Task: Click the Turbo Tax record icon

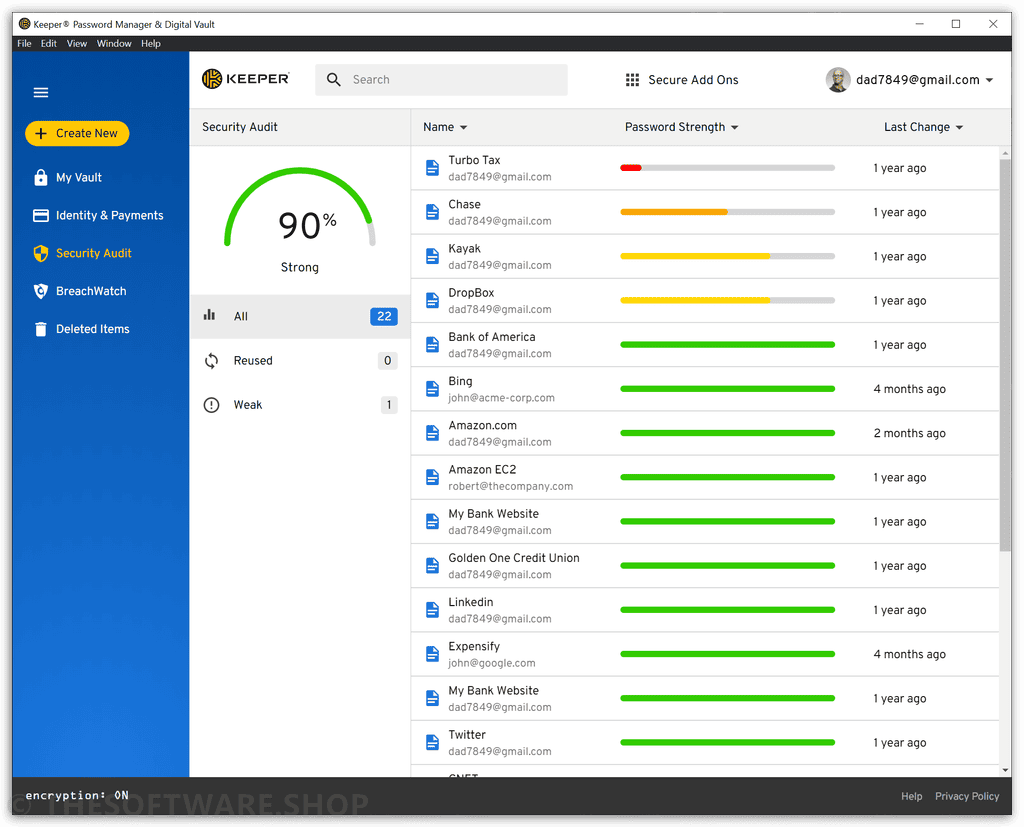Action: 432,168
